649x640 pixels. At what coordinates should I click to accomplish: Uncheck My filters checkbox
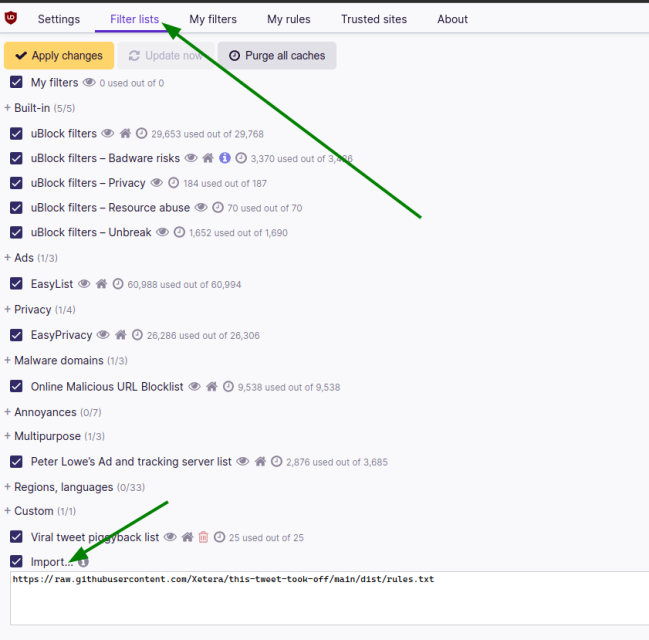click(x=16, y=82)
